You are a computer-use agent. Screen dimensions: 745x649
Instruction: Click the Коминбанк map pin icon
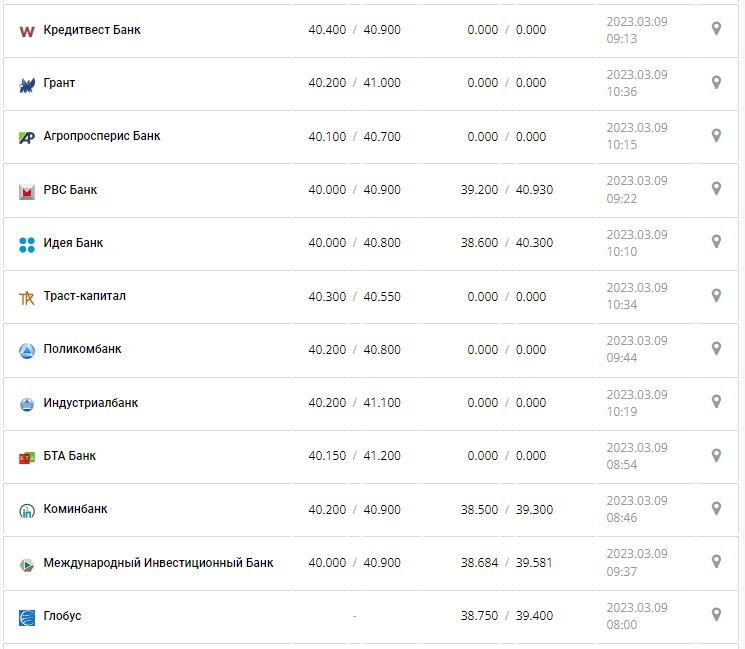pos(716,508)
